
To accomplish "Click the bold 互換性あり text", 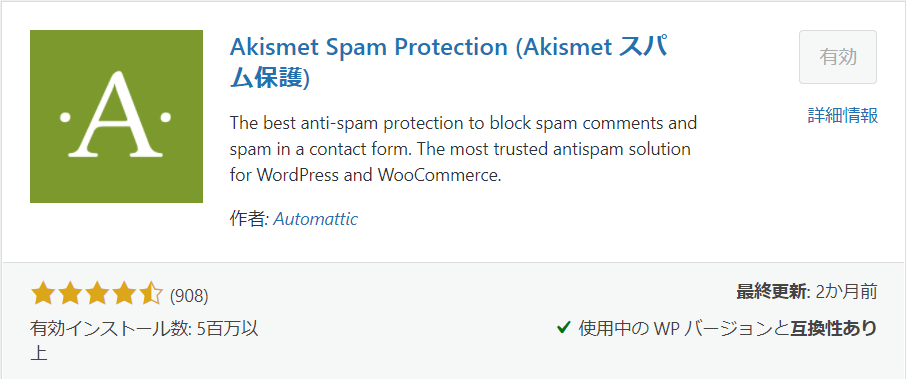I will pos(833,328).
